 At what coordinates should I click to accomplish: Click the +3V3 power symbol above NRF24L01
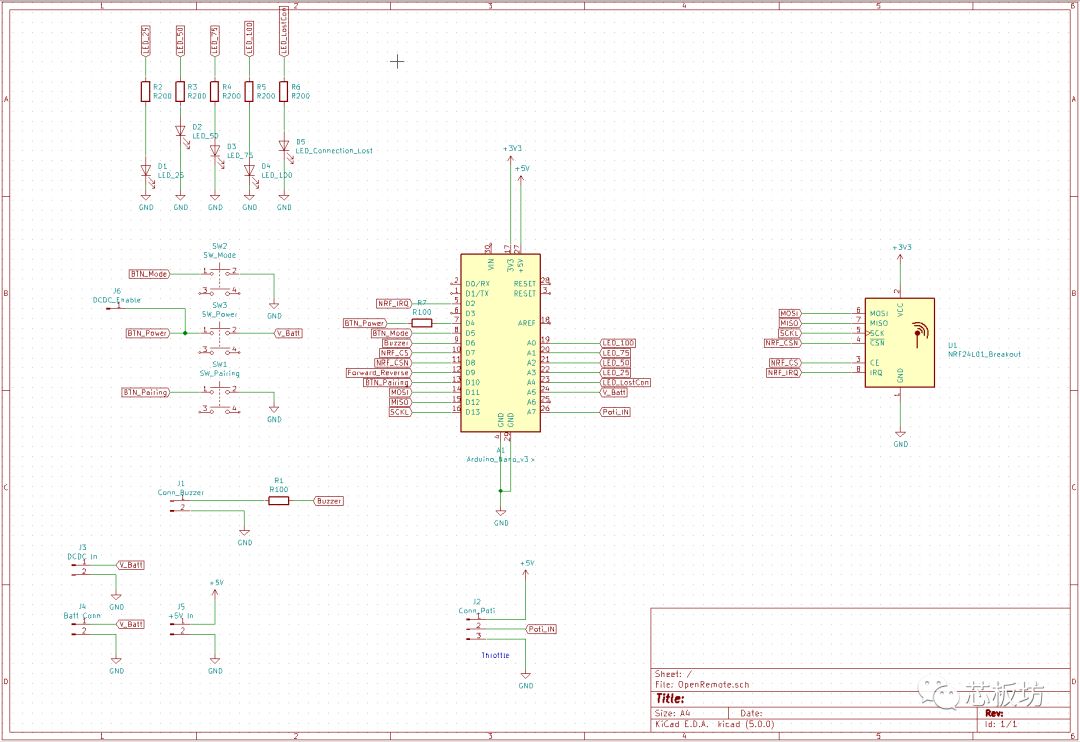click(901, 251)
